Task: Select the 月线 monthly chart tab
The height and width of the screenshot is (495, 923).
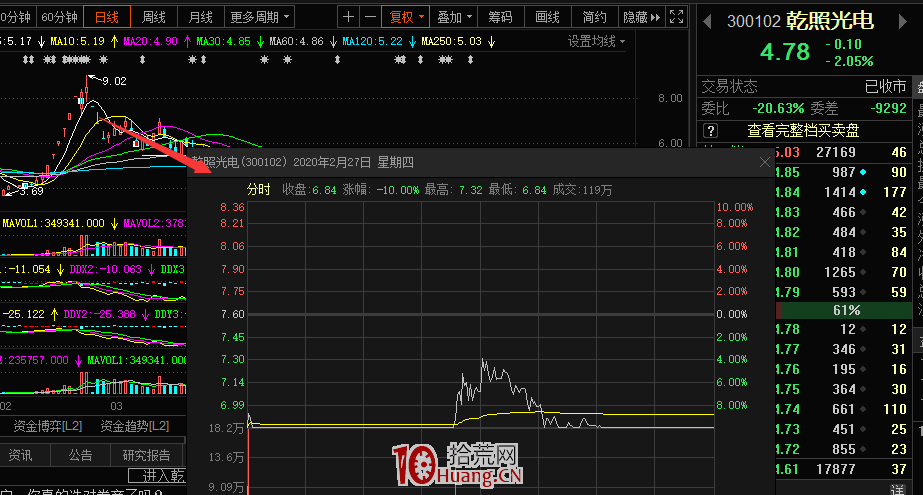Action: [x=200, y=17]
